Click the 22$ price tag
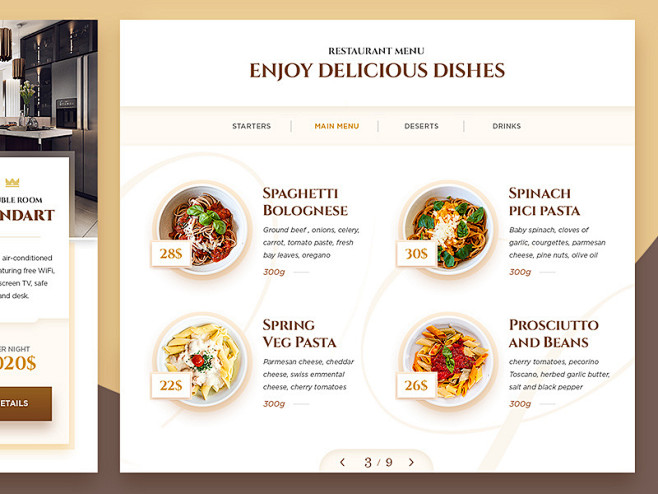Viewport: 658px width, 494px height. point(171,385)
